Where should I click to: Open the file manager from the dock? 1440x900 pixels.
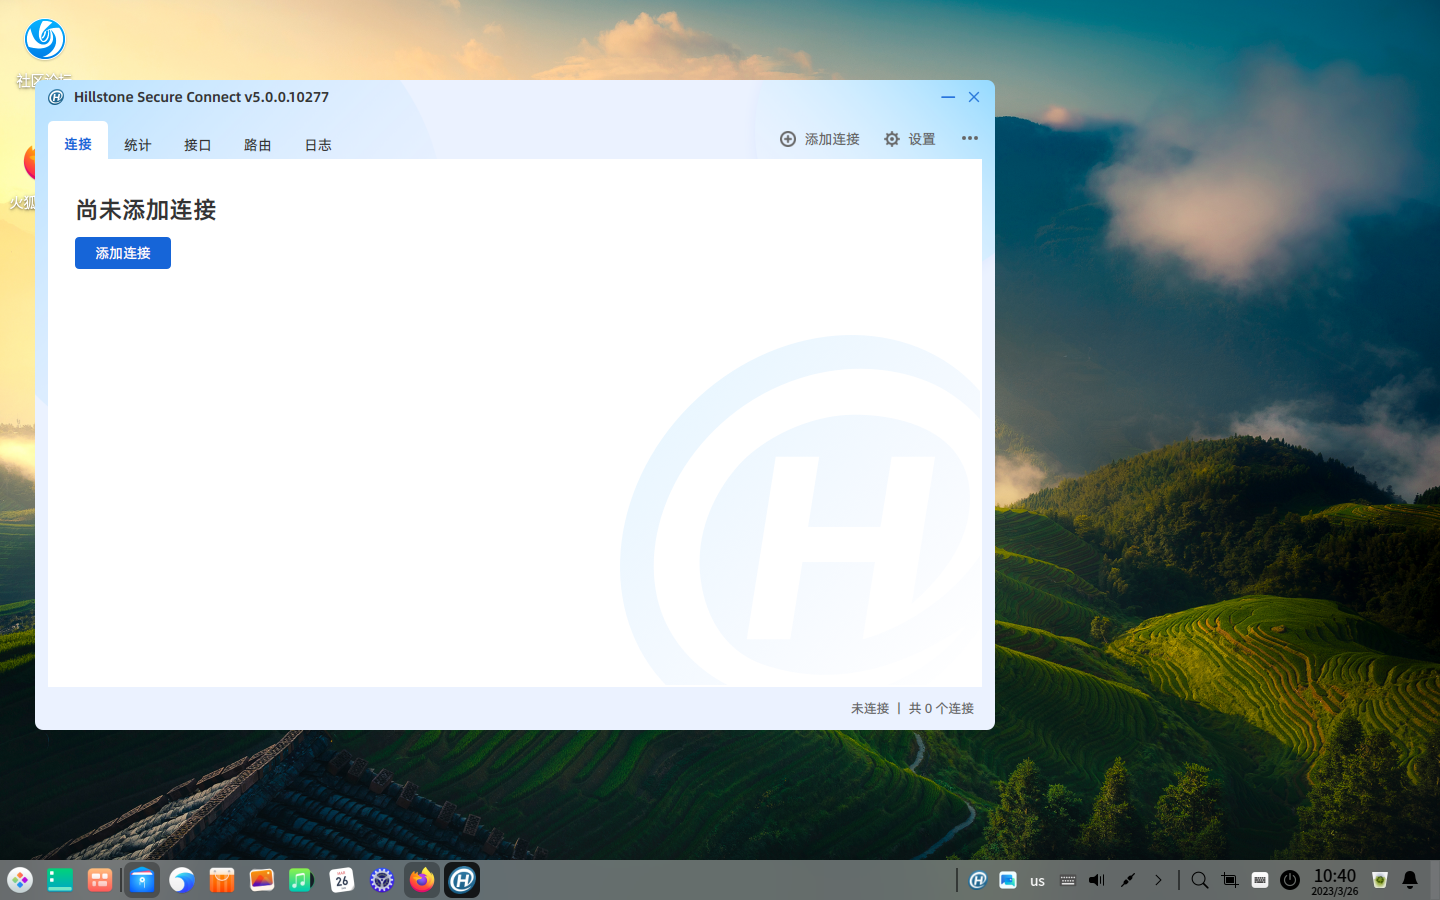point(142,880)
